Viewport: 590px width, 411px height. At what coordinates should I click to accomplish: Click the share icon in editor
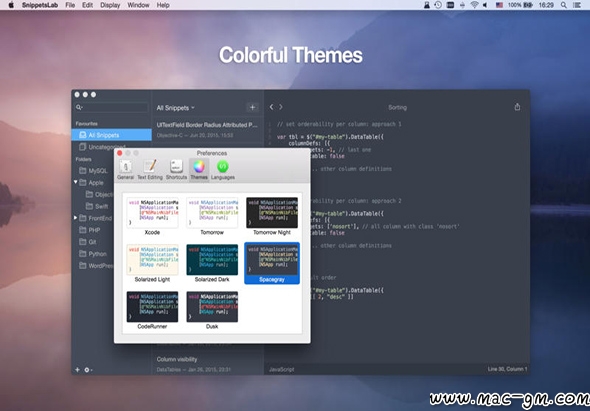[517, 107]
